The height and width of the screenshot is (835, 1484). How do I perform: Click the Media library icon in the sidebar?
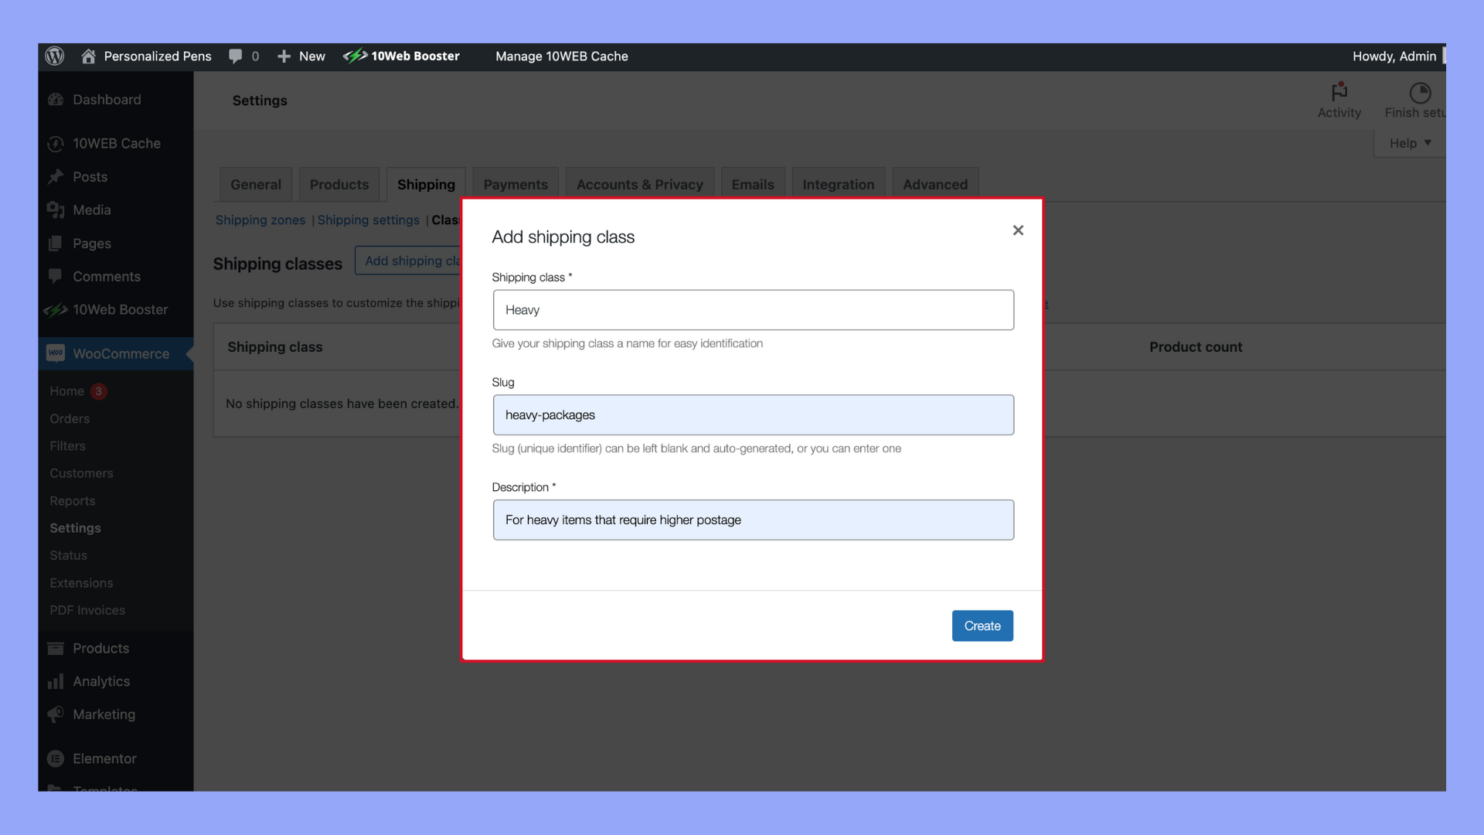pyautogui.click(x=57, y=210)
